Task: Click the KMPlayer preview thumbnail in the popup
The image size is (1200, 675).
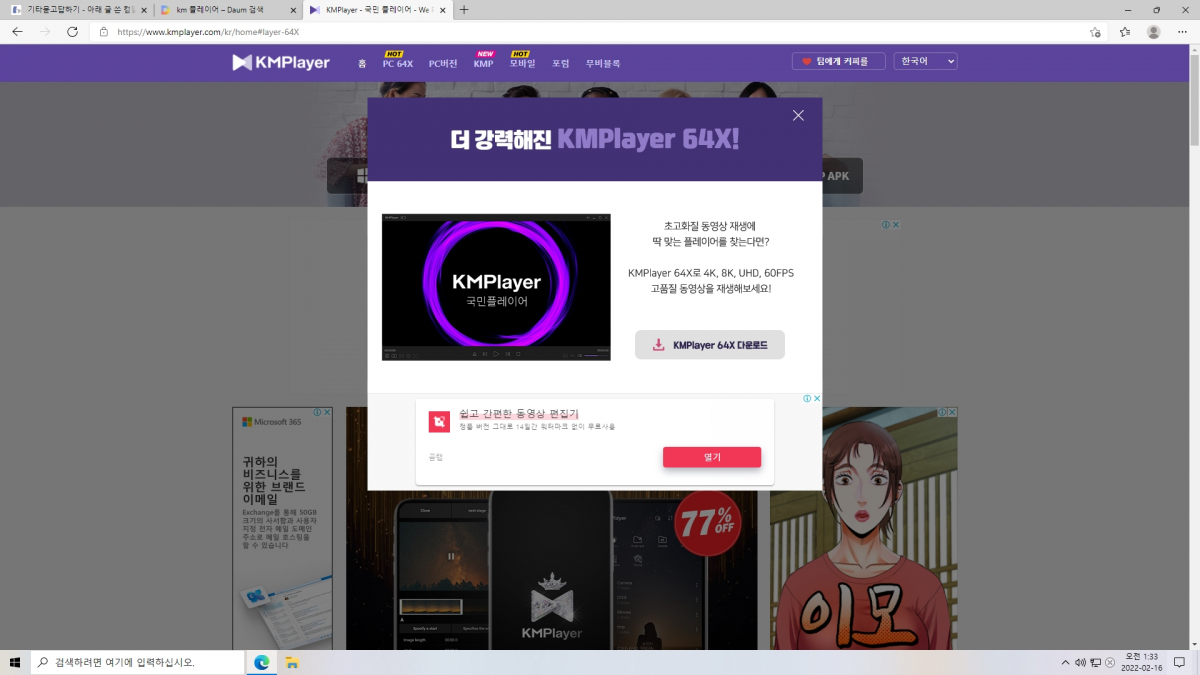Action: click(x=496, y=287)
